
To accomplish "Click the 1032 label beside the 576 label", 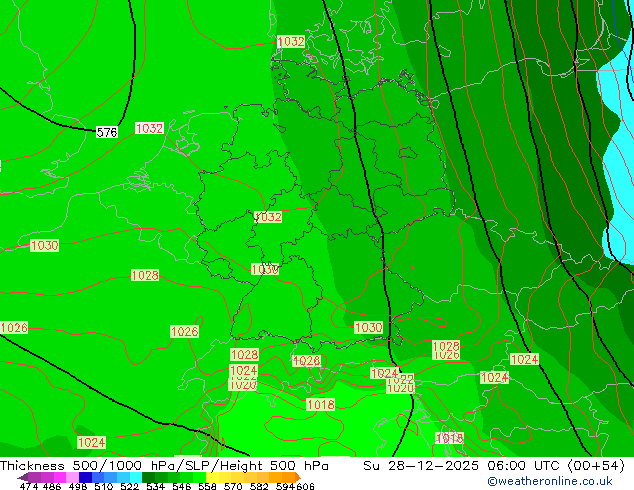I will pyautogui.click(x=149, y=128).
